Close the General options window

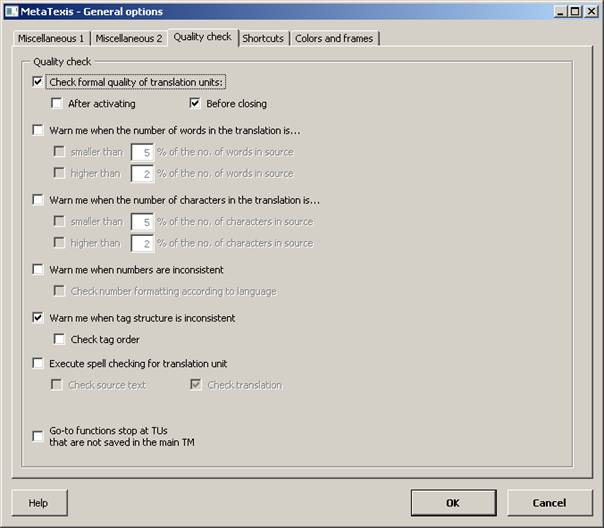tap(591, 12)
